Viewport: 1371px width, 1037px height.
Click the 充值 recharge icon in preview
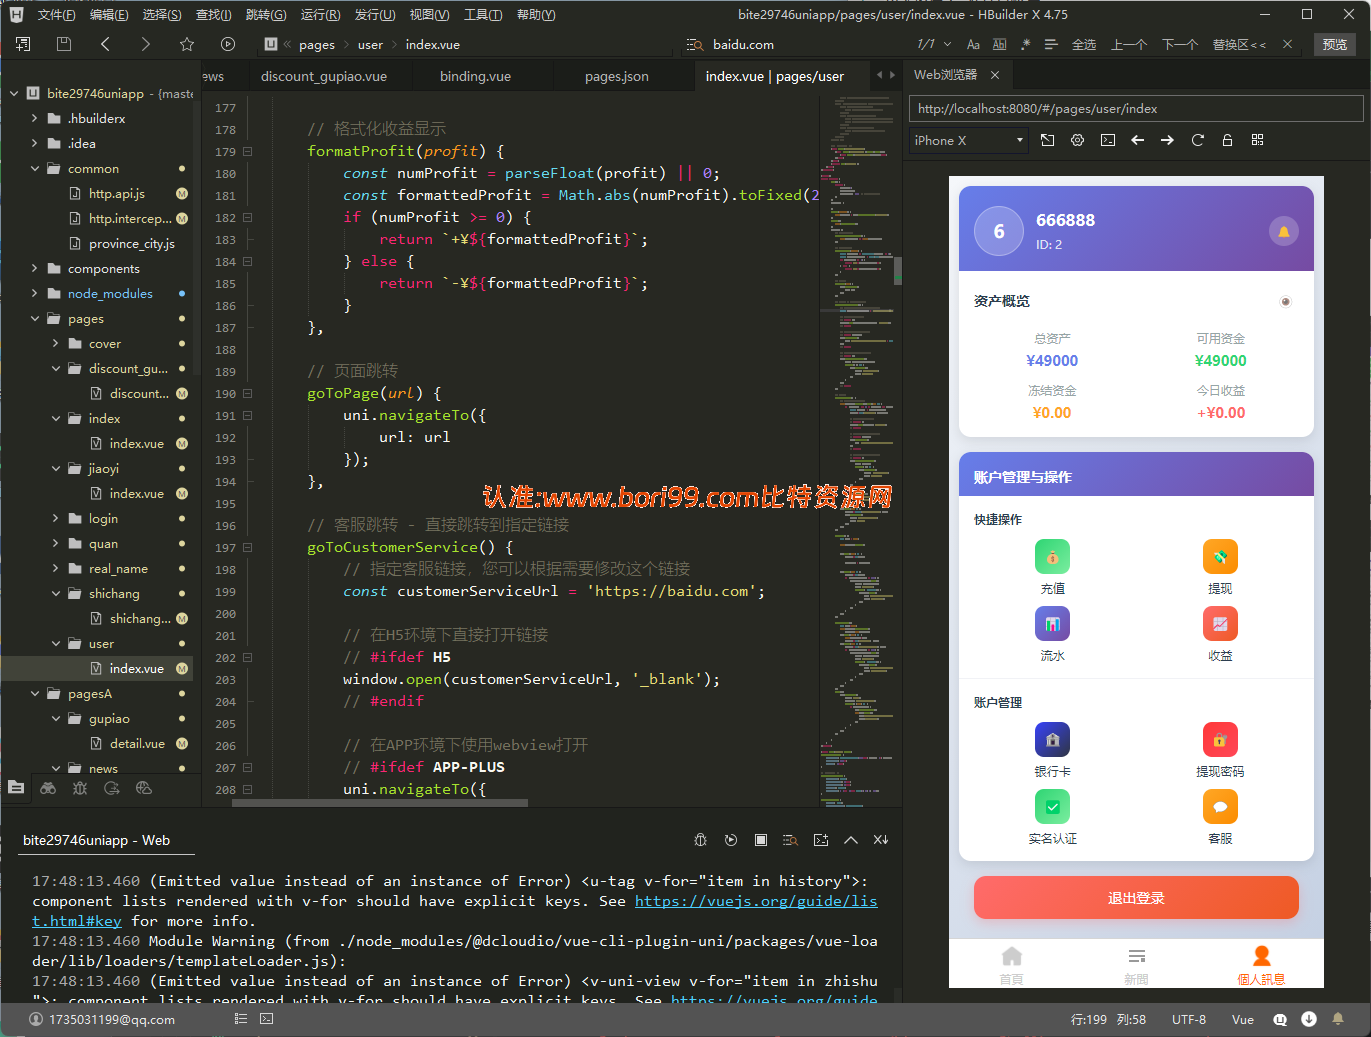pyautogui.click(x=1052, y=557)
